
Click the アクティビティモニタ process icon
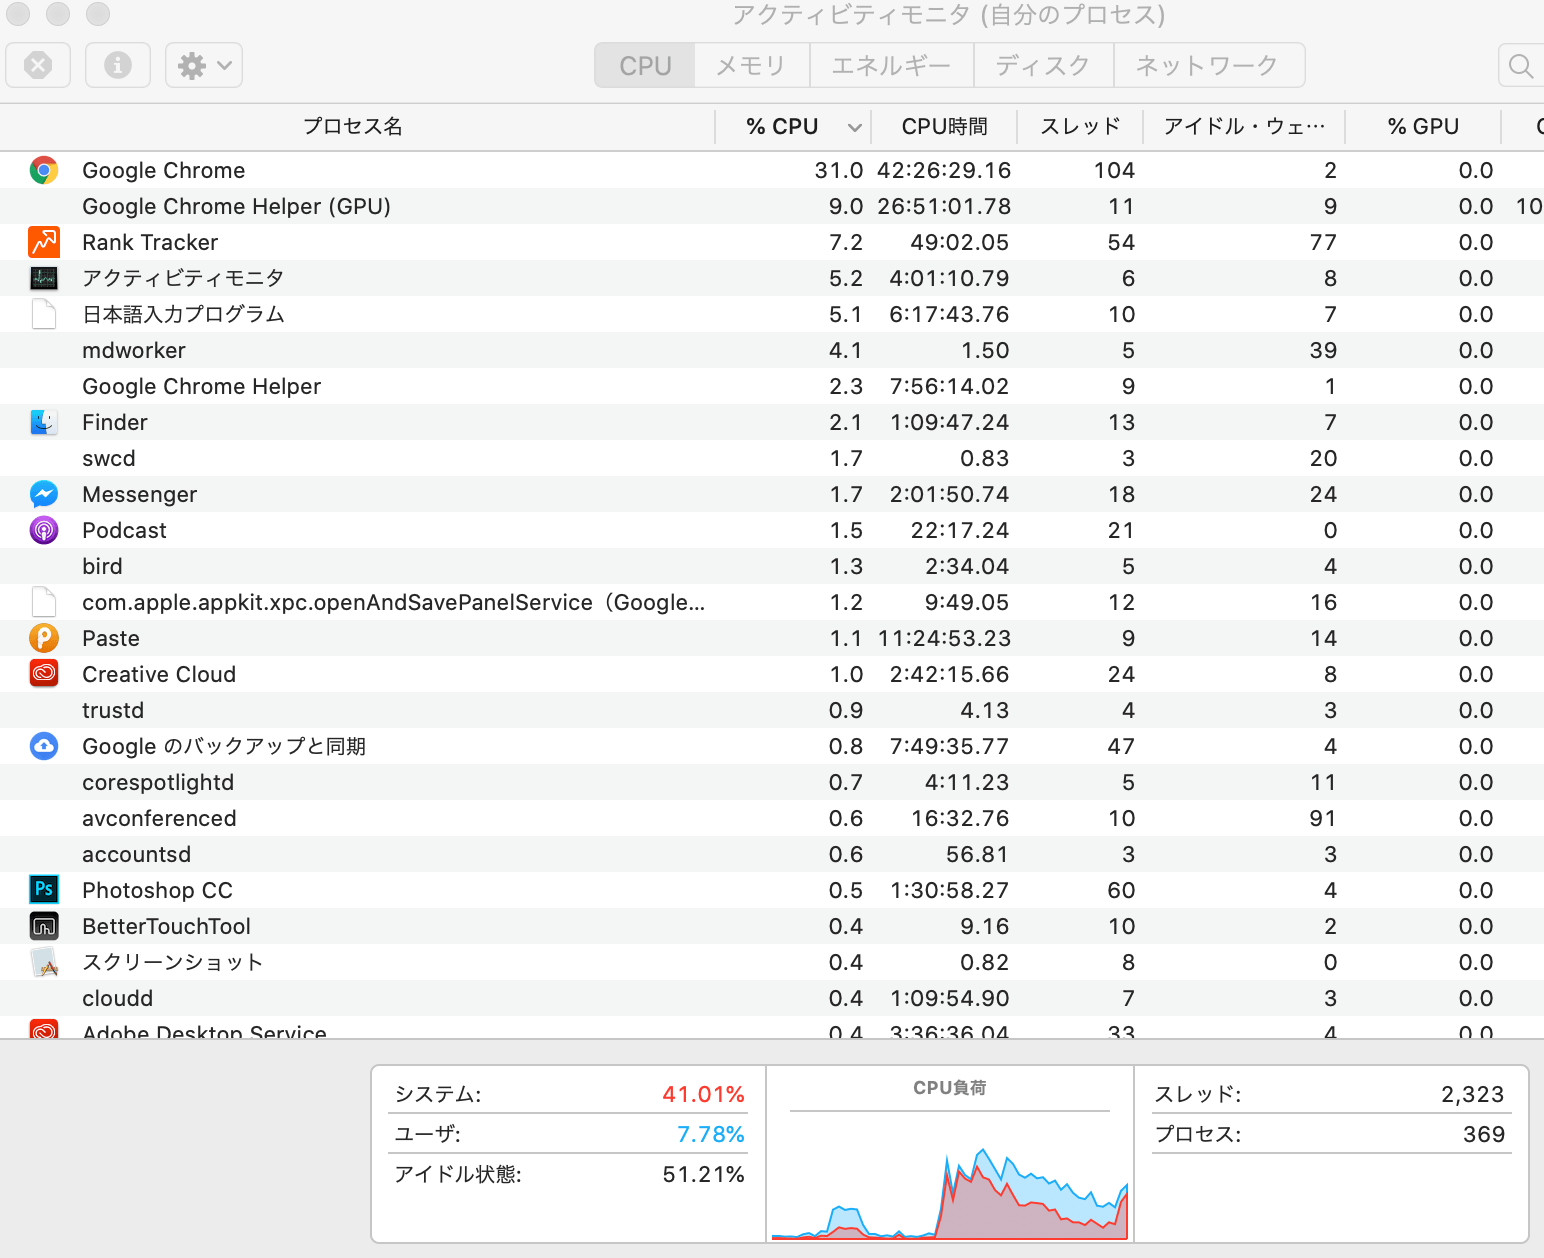[x=44, y=278]
